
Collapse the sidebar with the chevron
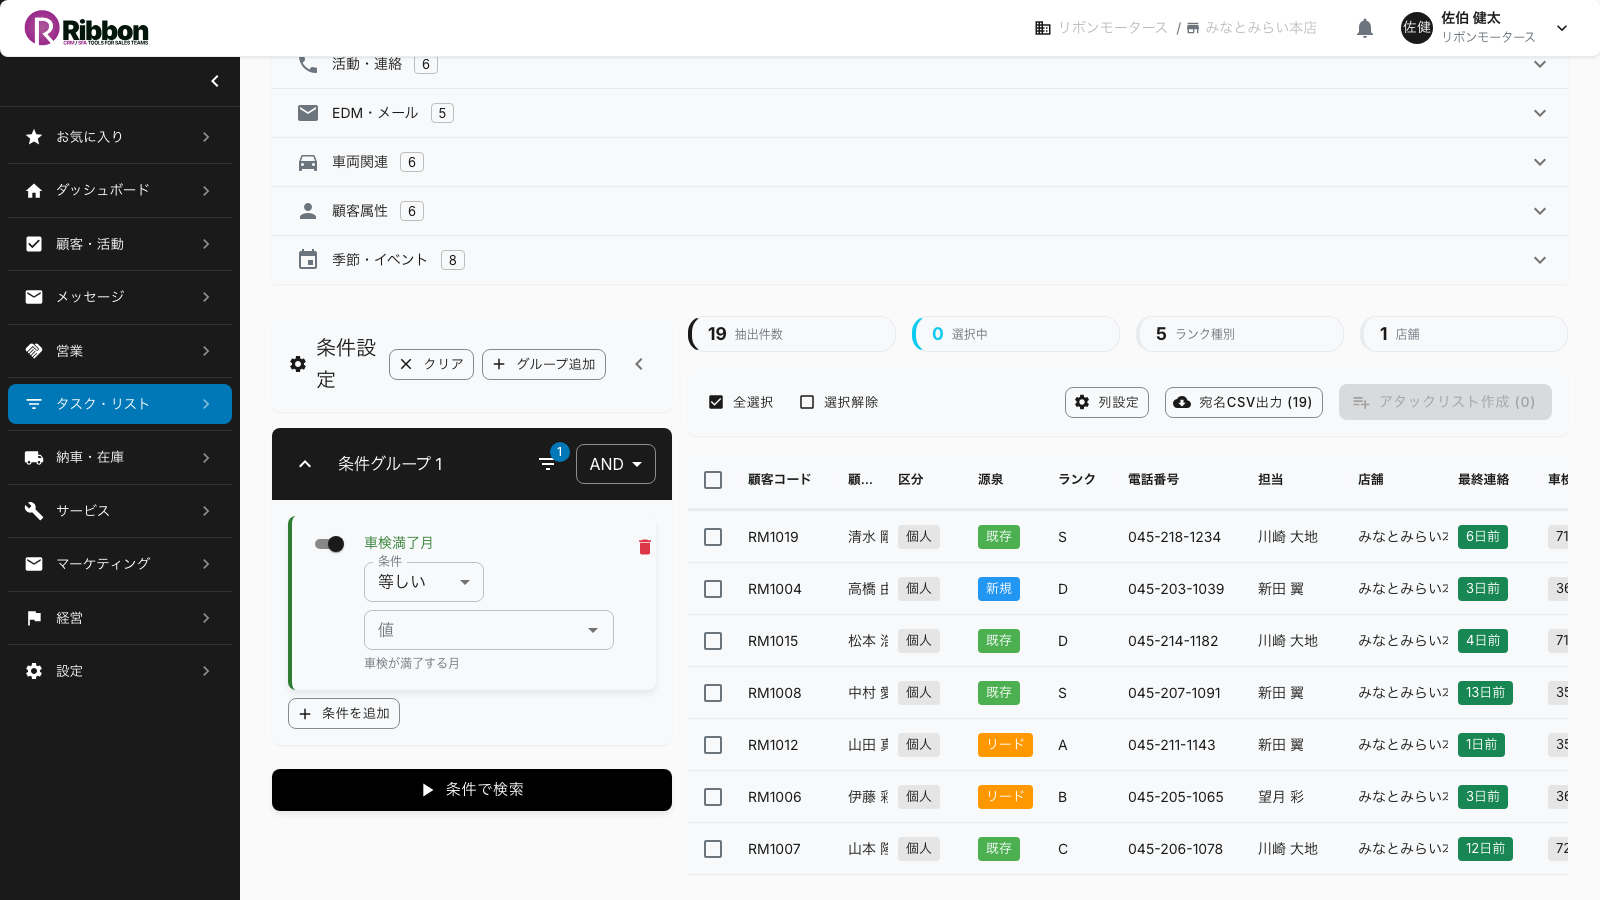click(x=215, y=81)
